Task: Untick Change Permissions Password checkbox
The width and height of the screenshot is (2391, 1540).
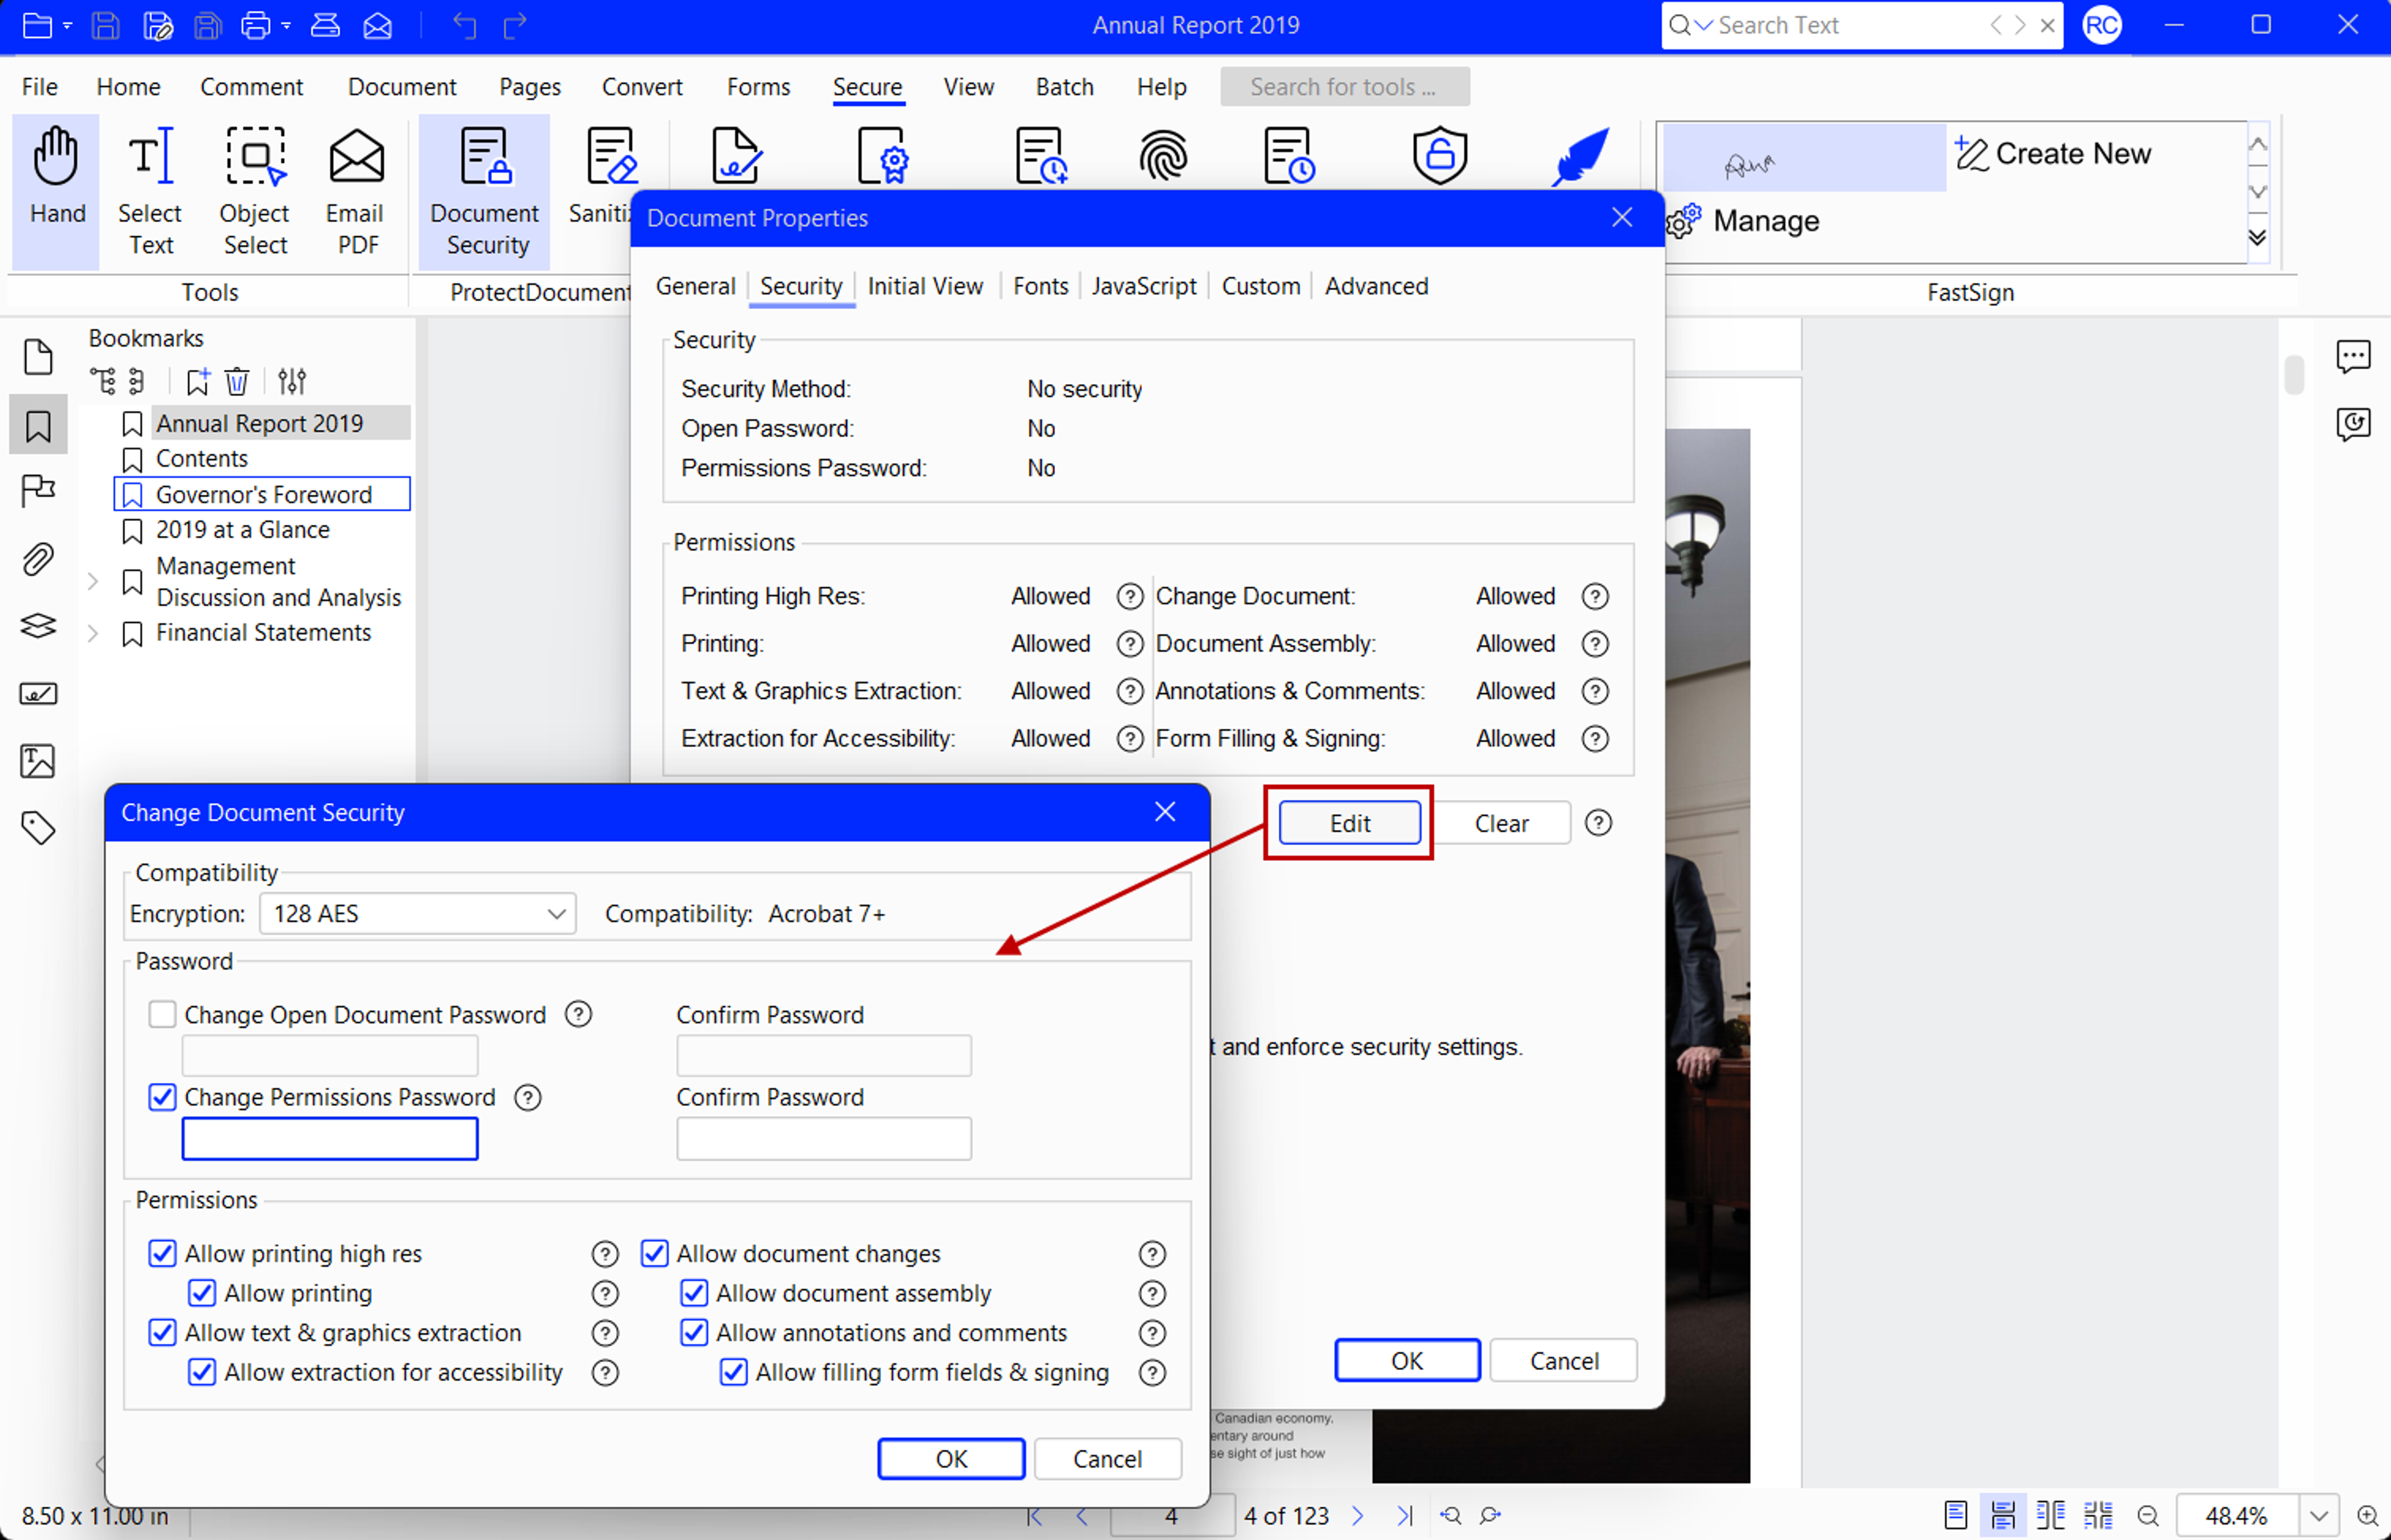Action: click(x=162, y=1097)
